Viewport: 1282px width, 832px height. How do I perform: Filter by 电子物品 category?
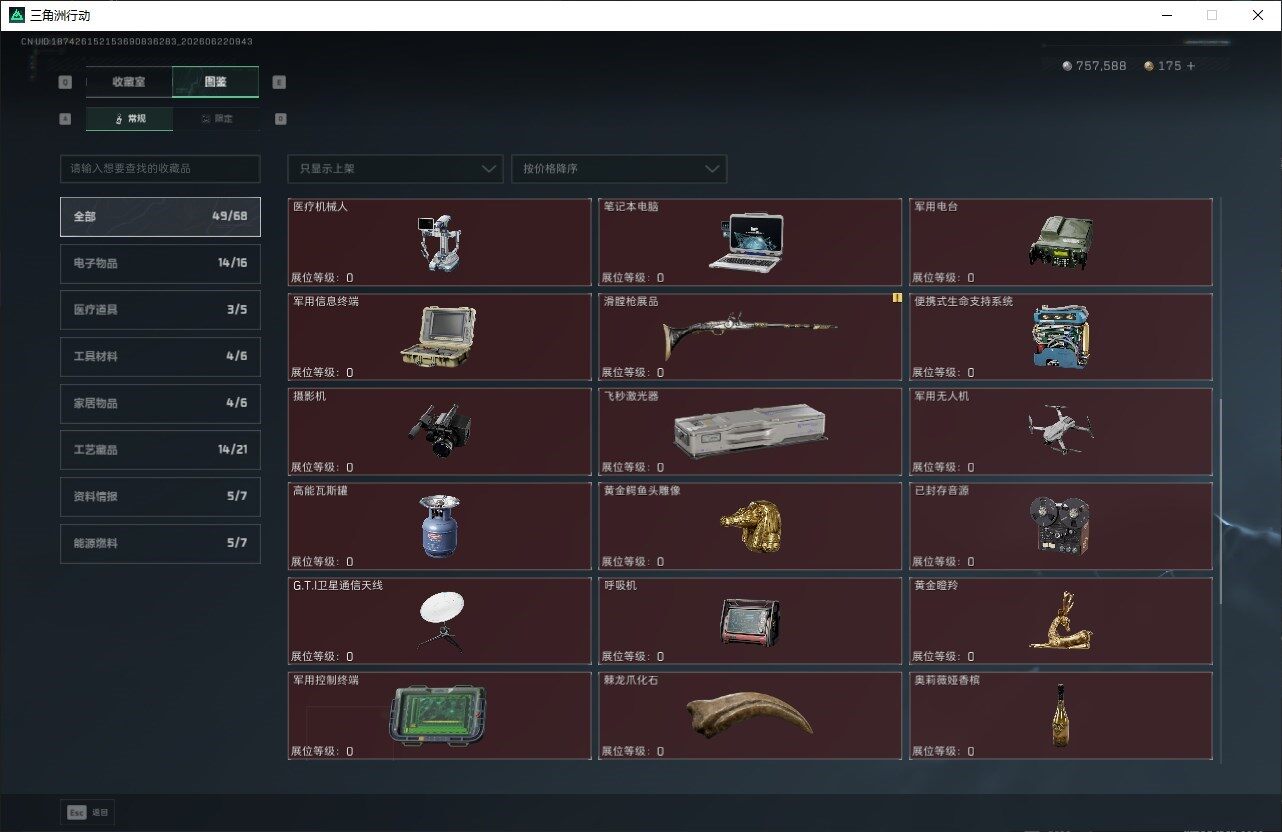[x=160, y=263]
